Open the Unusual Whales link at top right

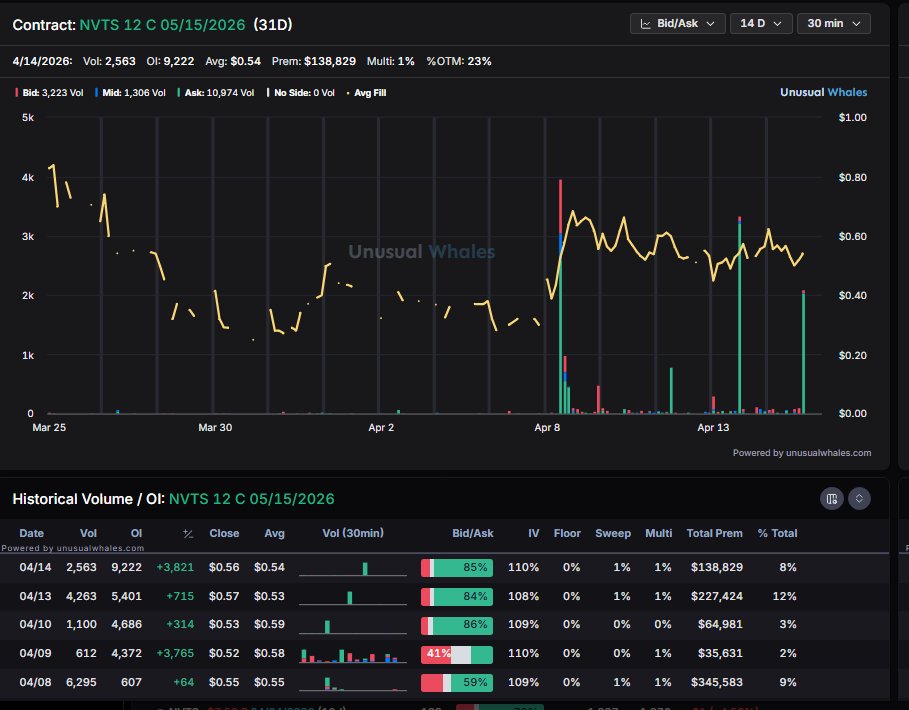823,92
